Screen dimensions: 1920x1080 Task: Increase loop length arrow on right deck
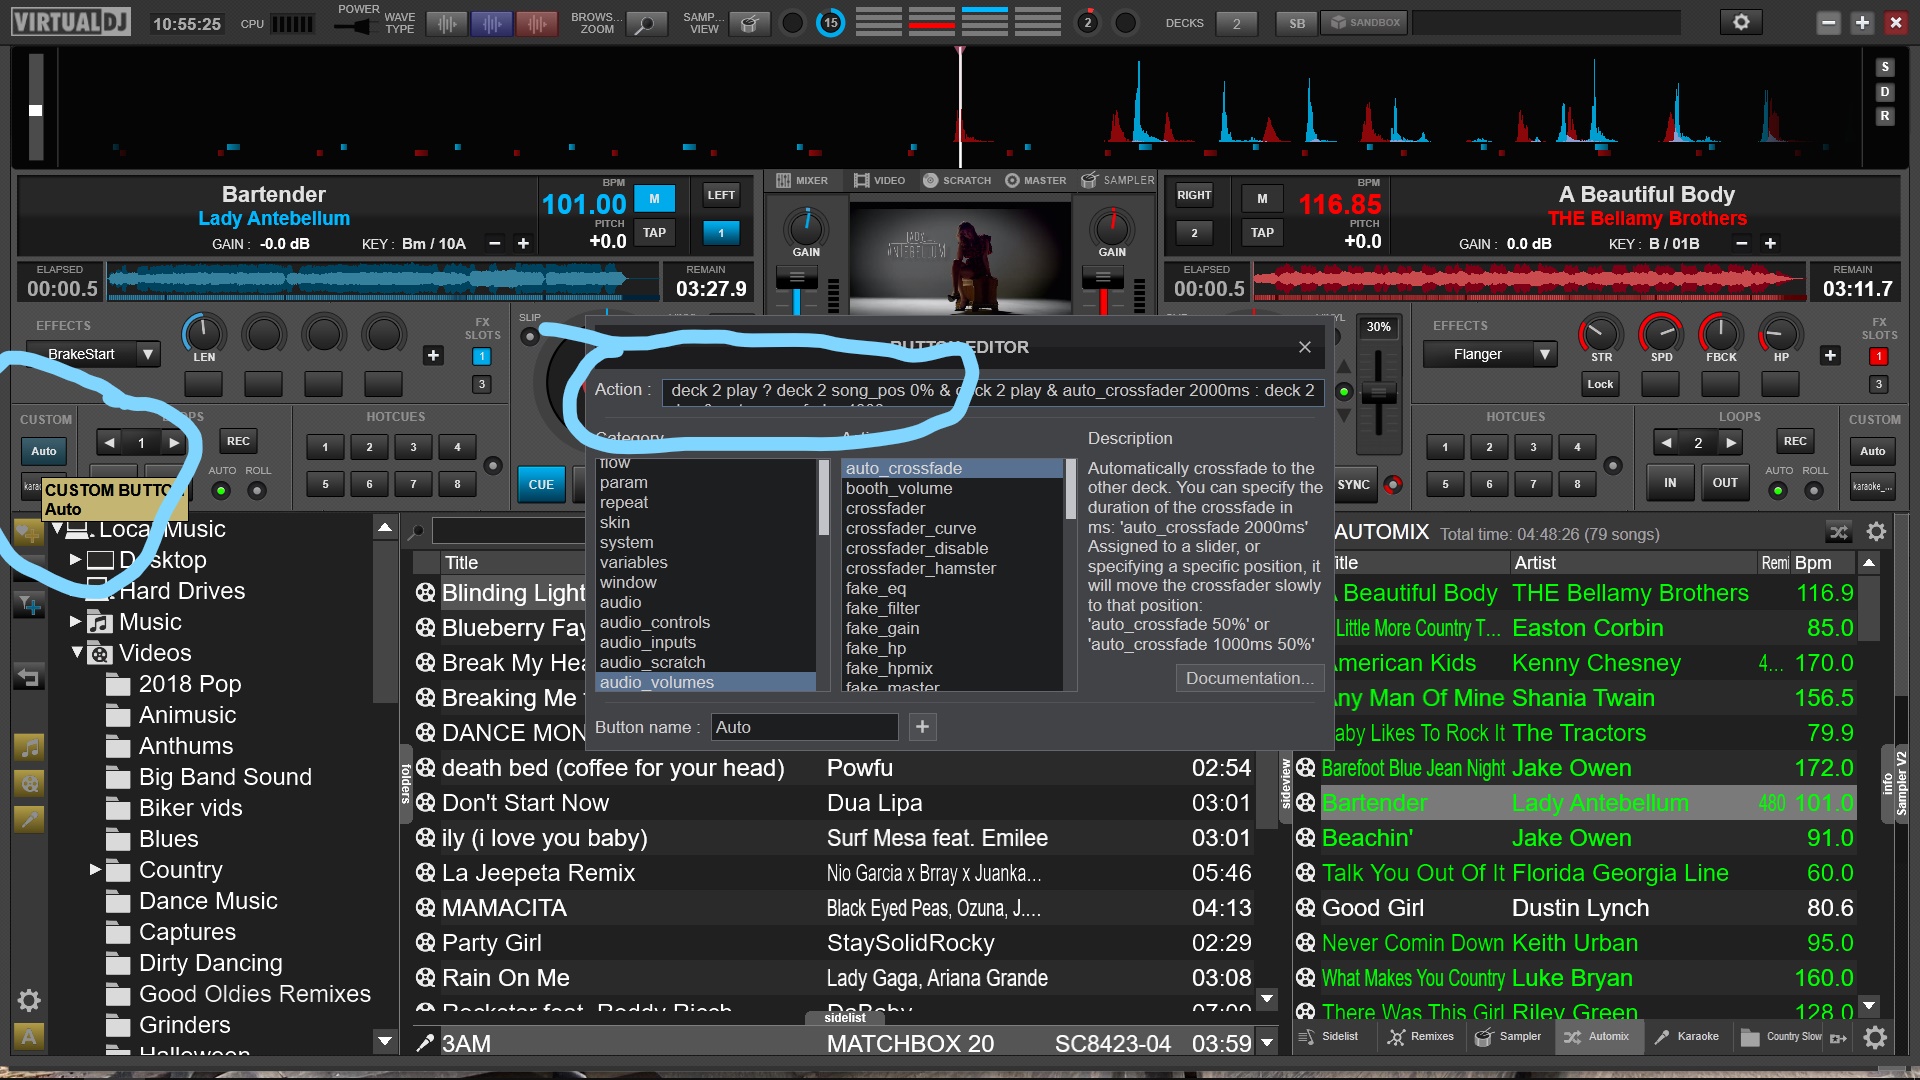[x=1731, y=442]
